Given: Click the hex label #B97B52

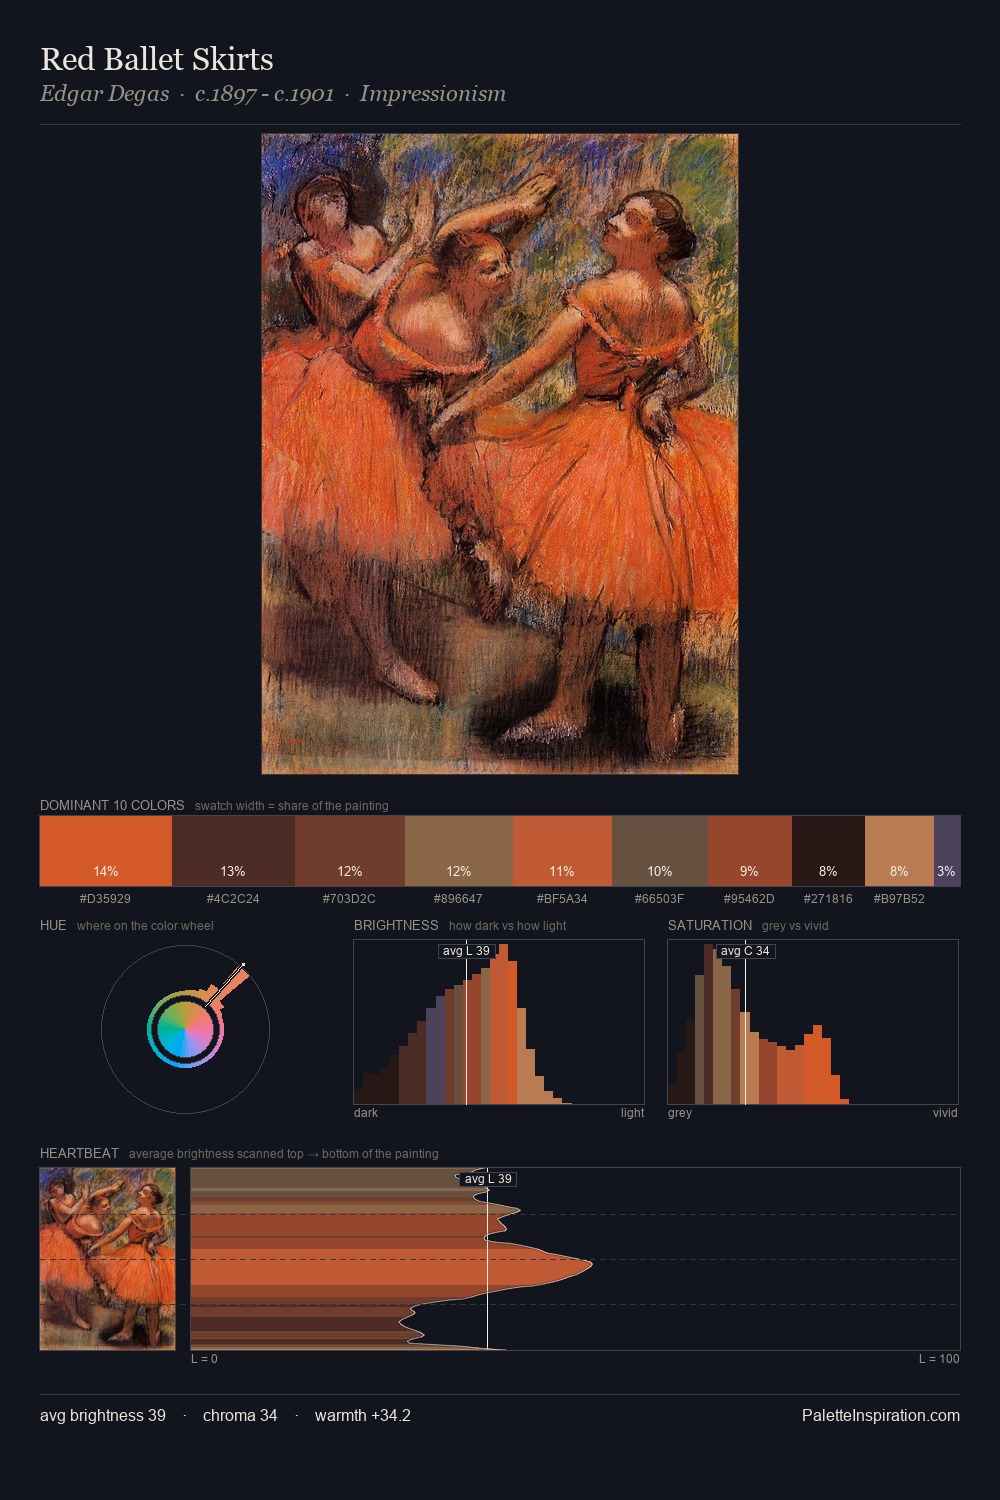Looking at the screenshot, I should pyautogui.click(x=899, y=899).
